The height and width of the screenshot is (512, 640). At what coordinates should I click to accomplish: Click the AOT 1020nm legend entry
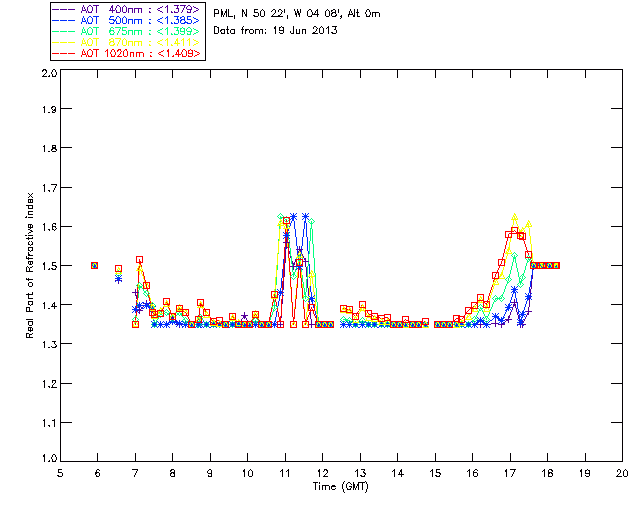(x=127, y=53)
